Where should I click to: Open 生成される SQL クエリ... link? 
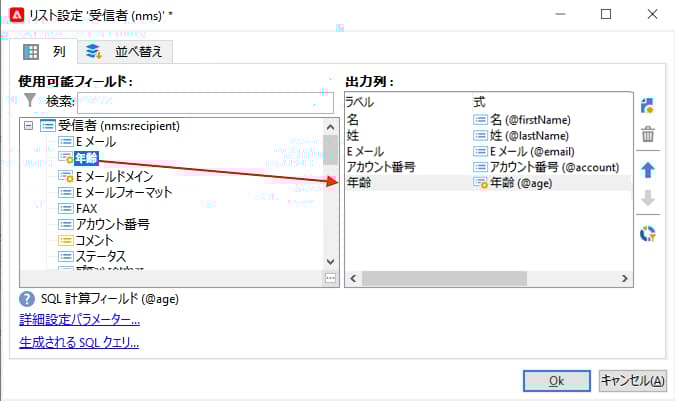coord(79,342)
